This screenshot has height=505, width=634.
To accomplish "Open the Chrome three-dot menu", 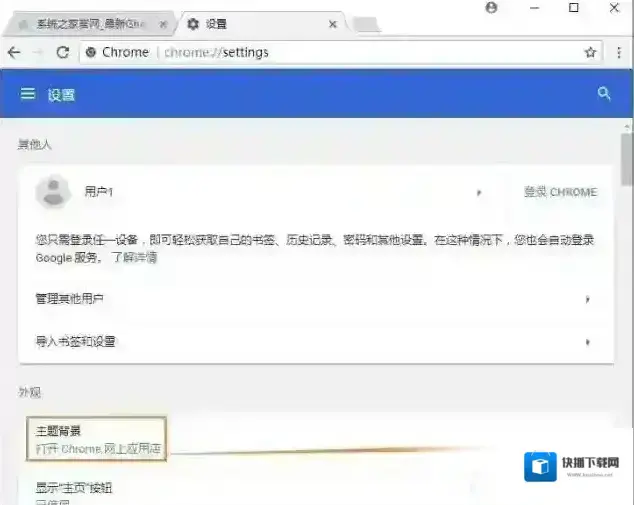I will pyautogui.click(x=619, y=52).
